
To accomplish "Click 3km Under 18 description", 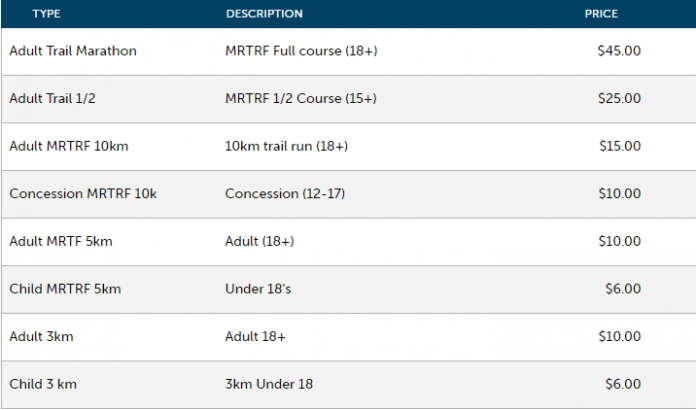I will pos(269,384).
